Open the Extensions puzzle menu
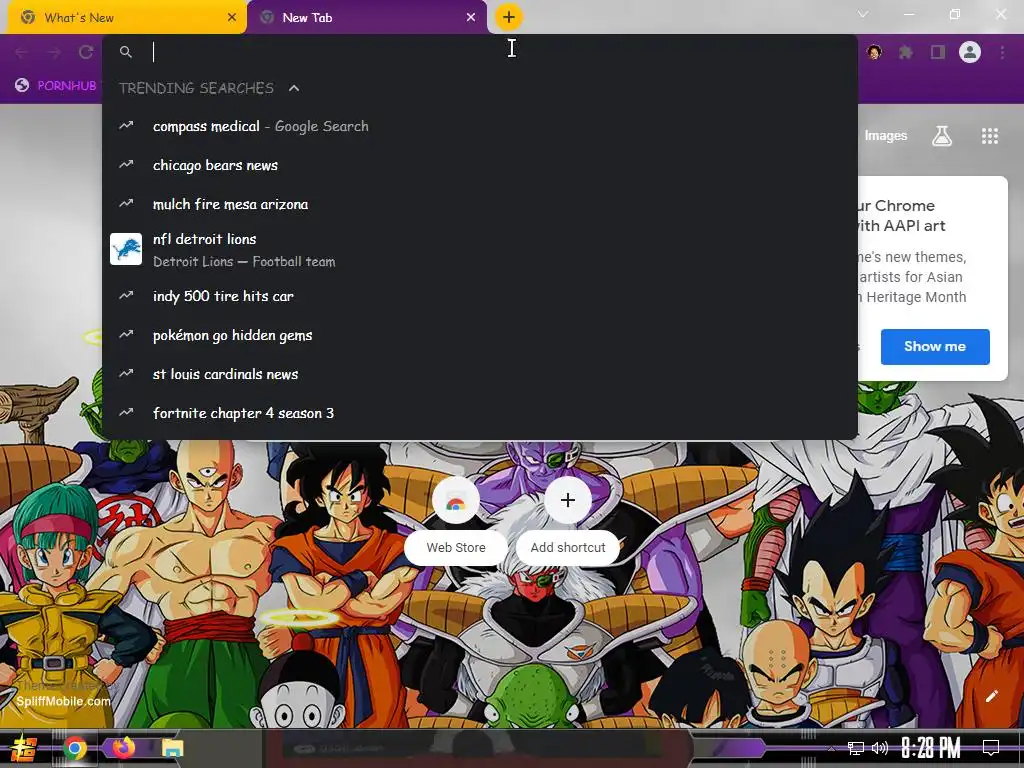The height and width of the screenshot is (768, 1024). coord(906,52)
